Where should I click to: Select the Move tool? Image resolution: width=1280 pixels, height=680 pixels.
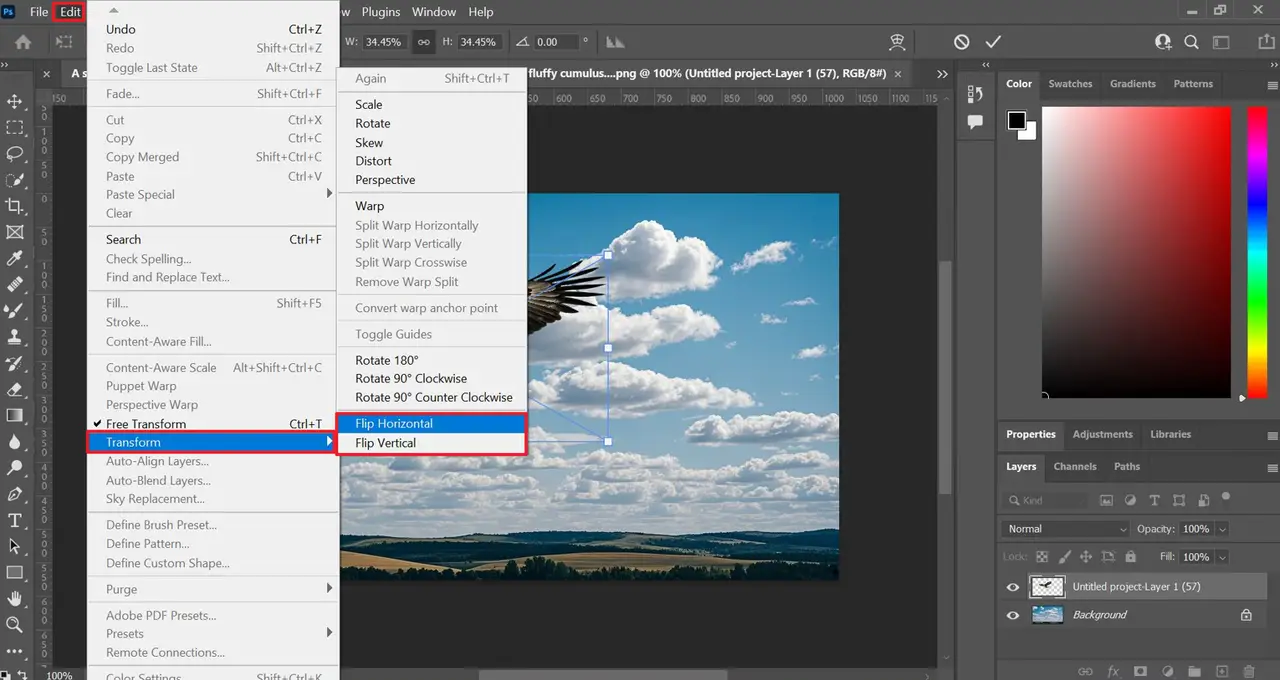click(x=15, y=103)
